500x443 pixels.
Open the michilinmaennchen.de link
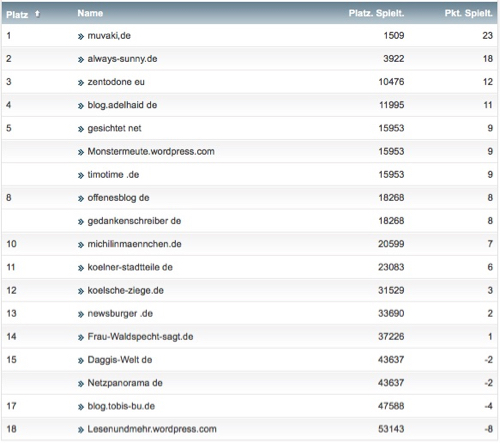[134, 244]
